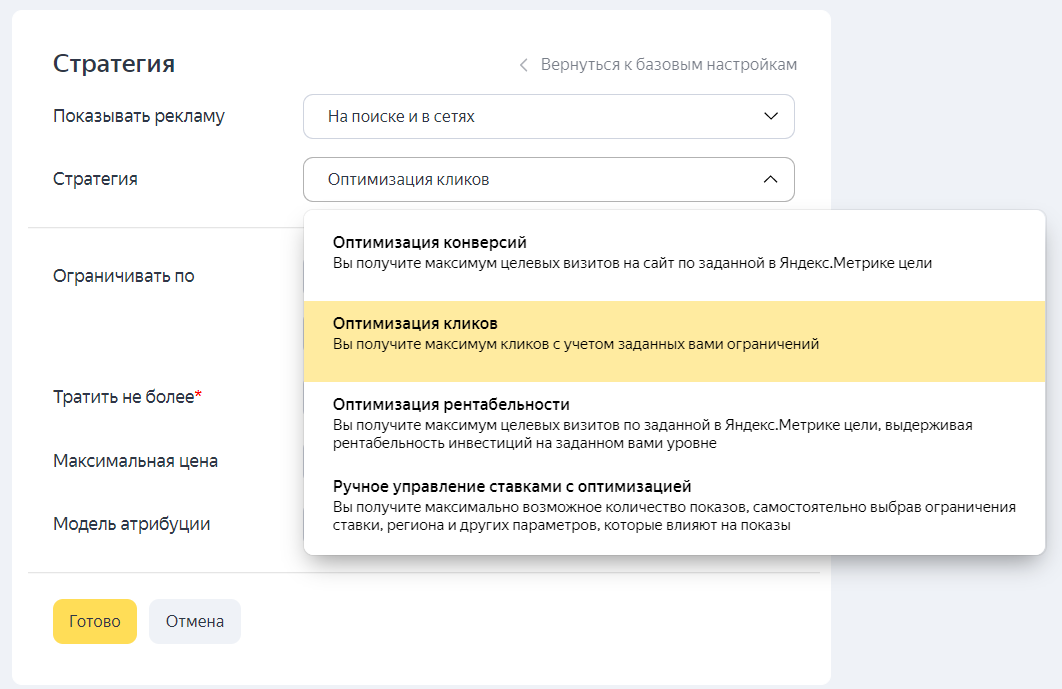Image resolution: width=1062 pixels, height=689 pixels.
Task: Collapse strategy list using the up chevron
Action: [770, 180]
